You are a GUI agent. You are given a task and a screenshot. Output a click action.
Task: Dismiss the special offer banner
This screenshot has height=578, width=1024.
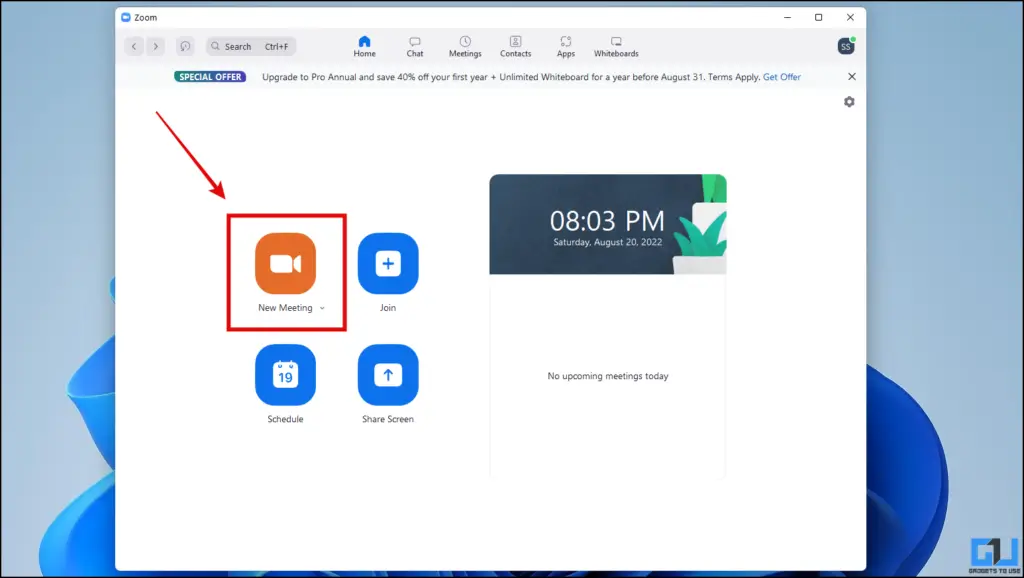[x=852, y=76]
